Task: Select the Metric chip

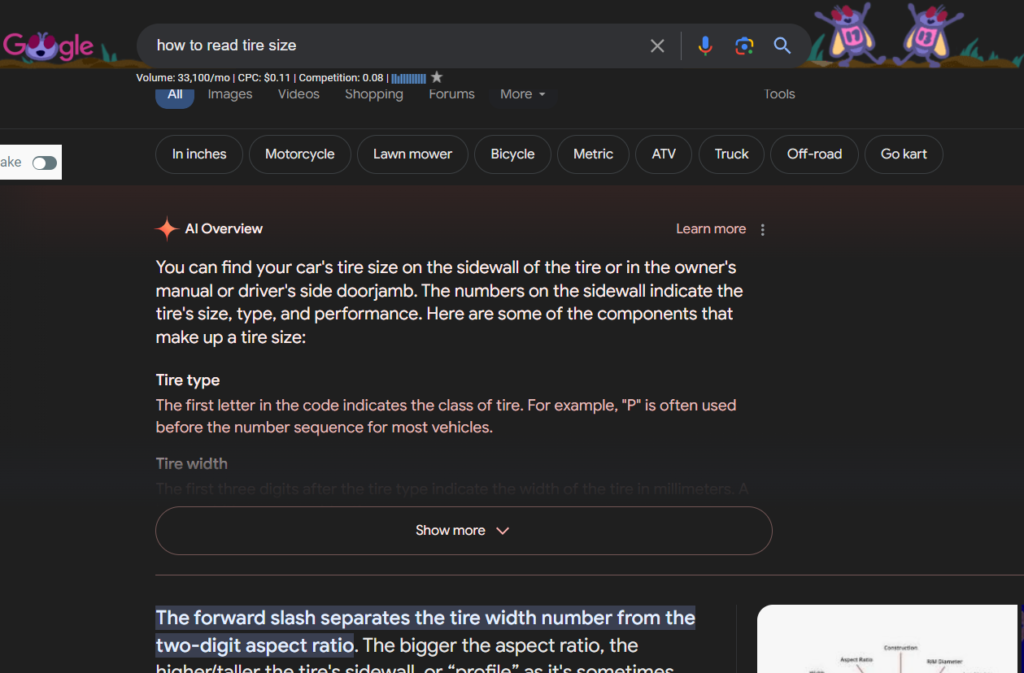Action: (593, 154)
